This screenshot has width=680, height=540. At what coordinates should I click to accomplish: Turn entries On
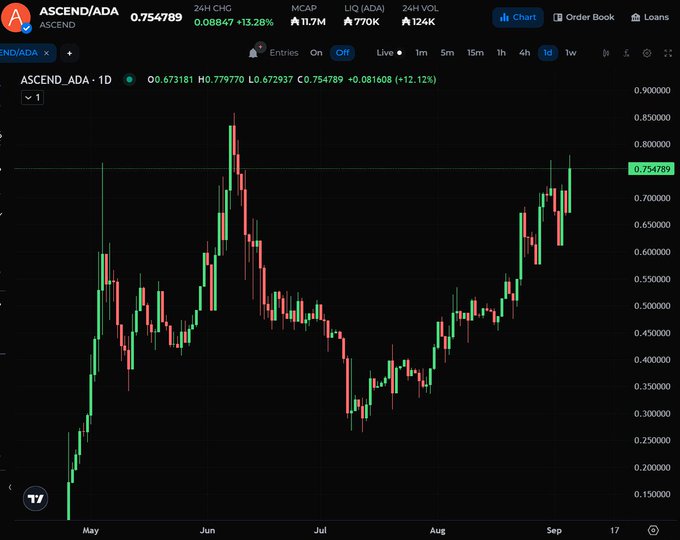point(316,53)
